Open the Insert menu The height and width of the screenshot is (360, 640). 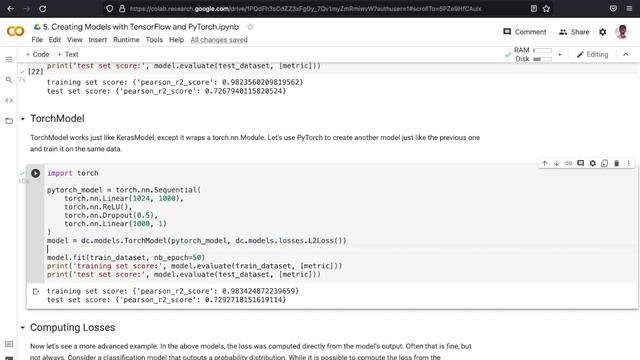(98, 40)
